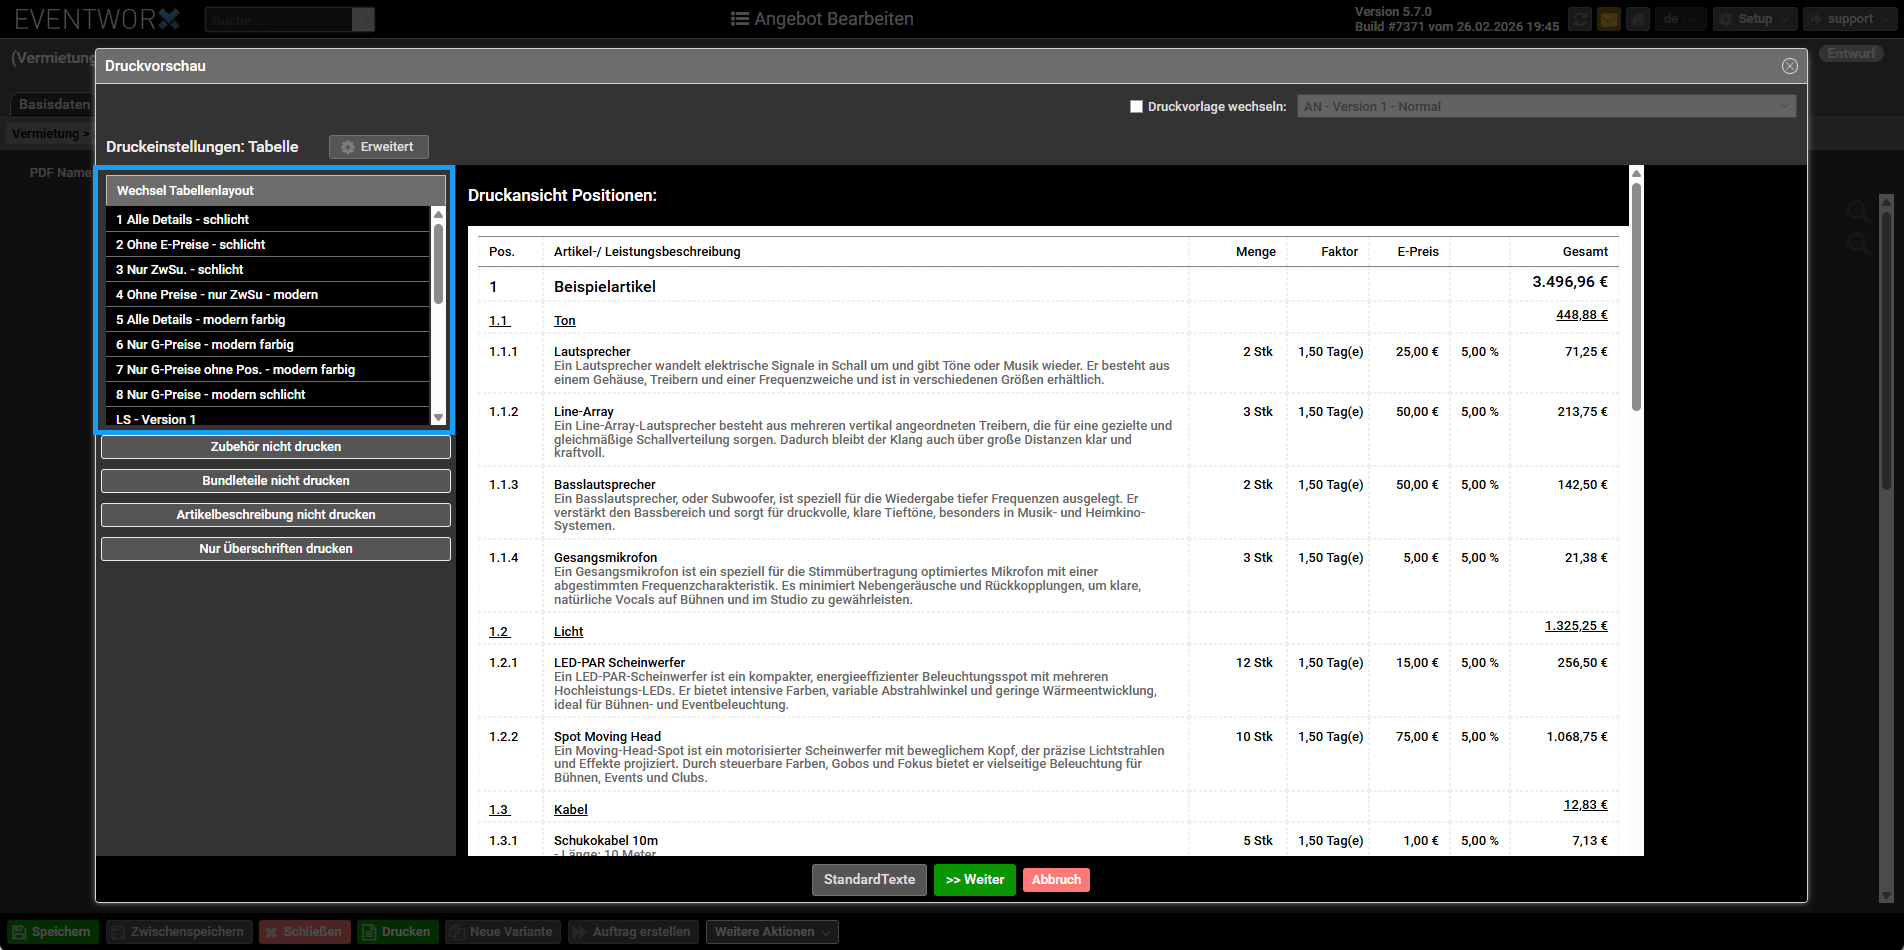Click the StandardTexte button
Image resolution: width=1904 pixels, height=950 pixels.
pos(869,880)
